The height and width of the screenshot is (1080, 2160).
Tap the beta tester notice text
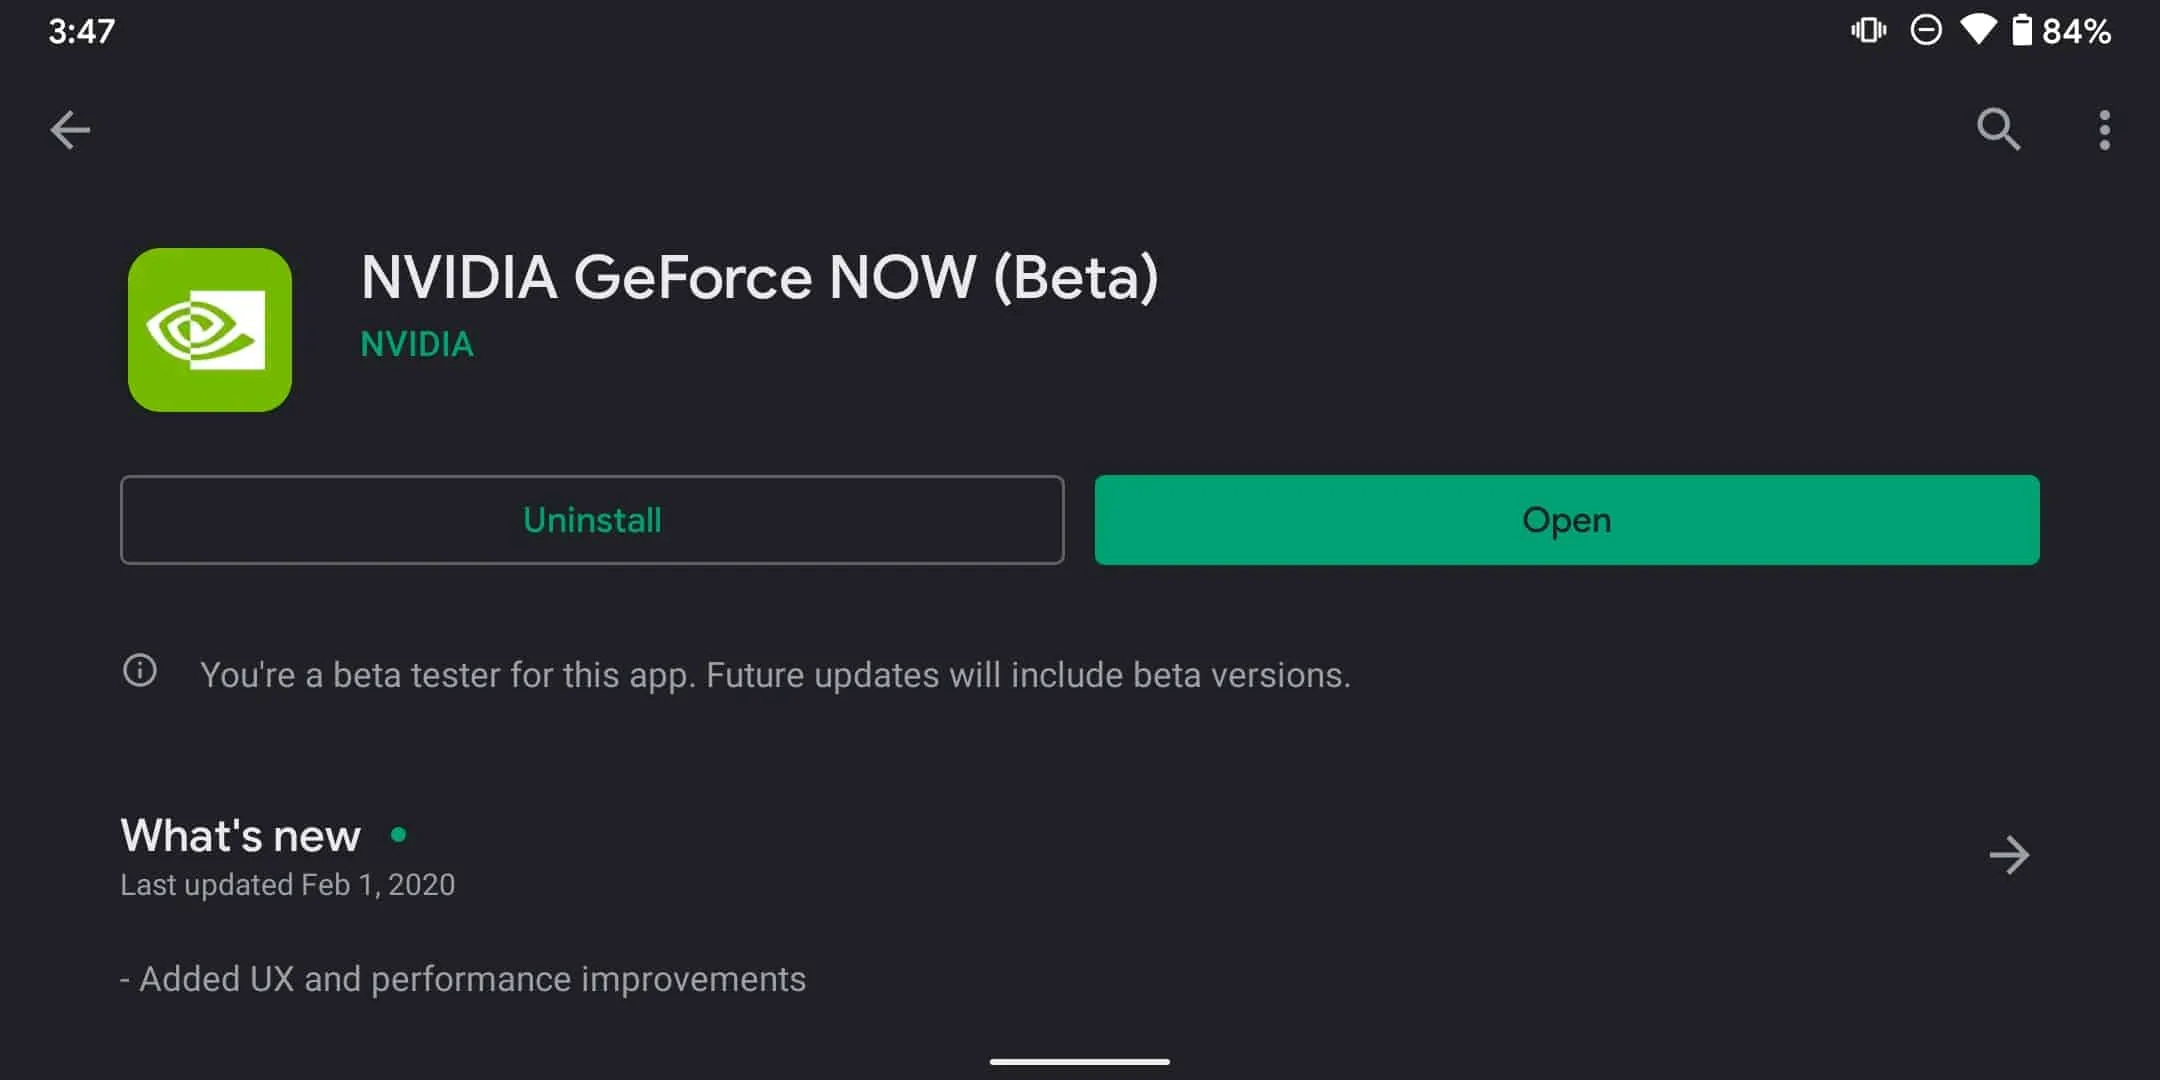click(775, 675)
